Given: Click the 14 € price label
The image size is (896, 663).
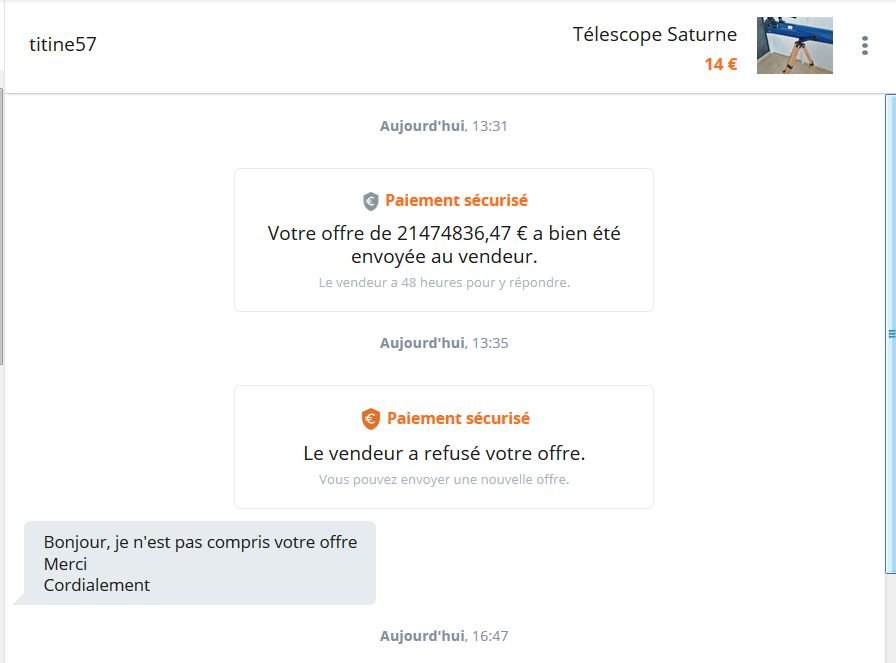Looking at the screenshot, I should 720,65.
